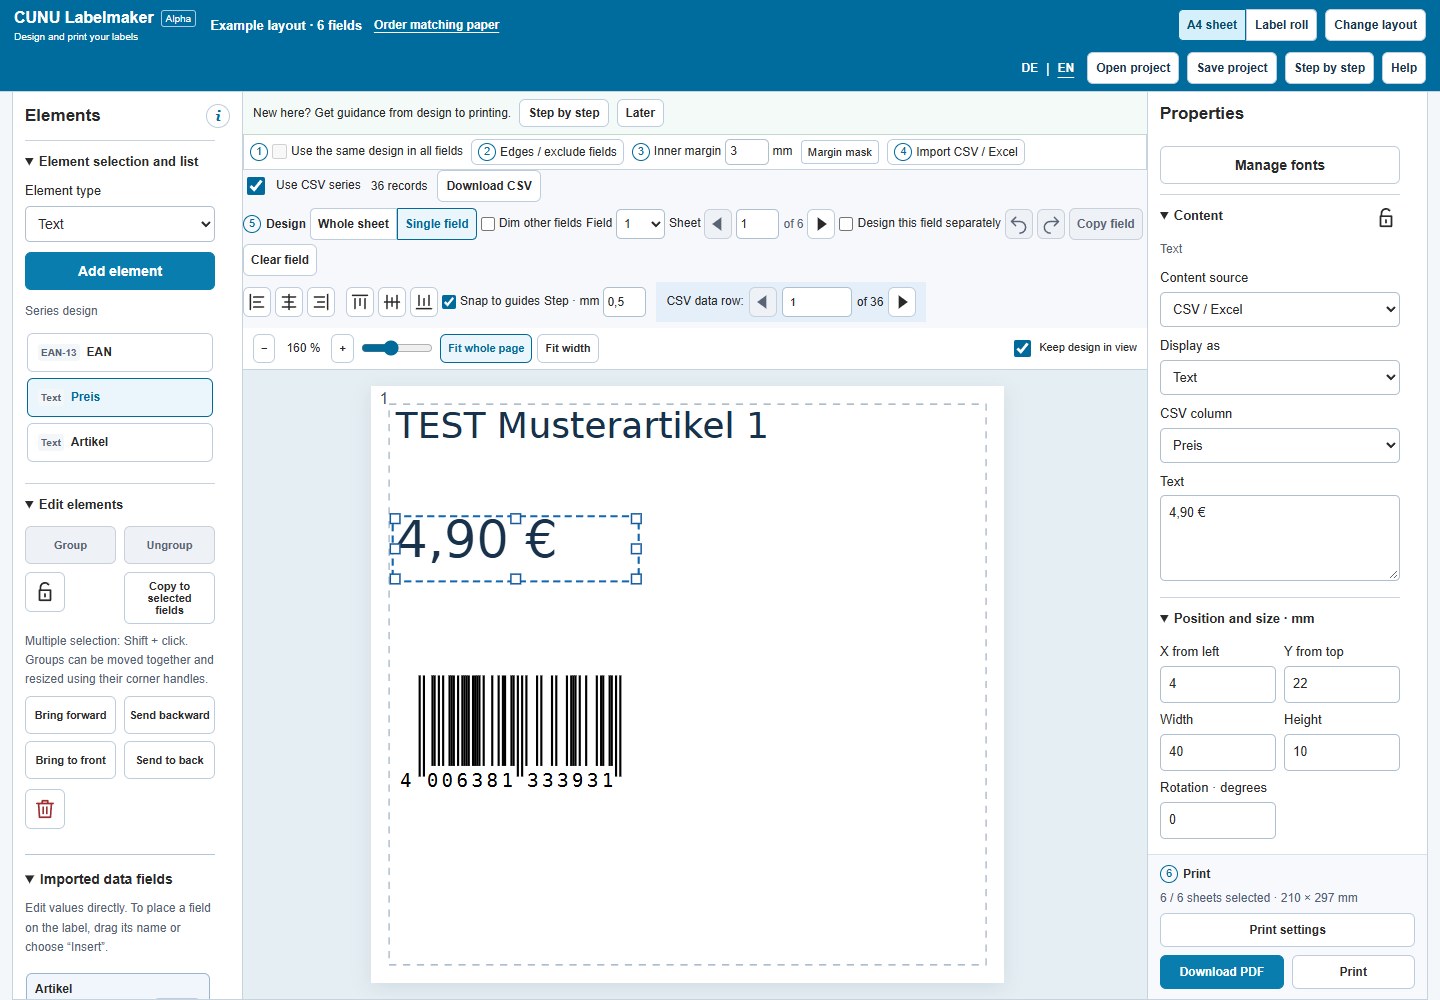1440x1000 pixels.
Task: Go to next sheet
Action: 821,224
